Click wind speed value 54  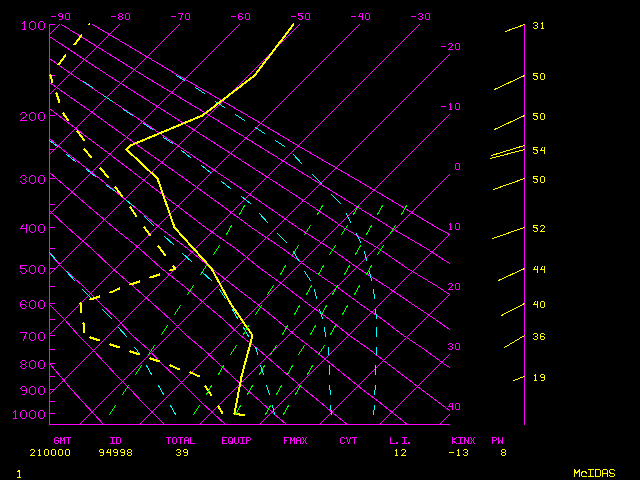(x=538, y=150)
